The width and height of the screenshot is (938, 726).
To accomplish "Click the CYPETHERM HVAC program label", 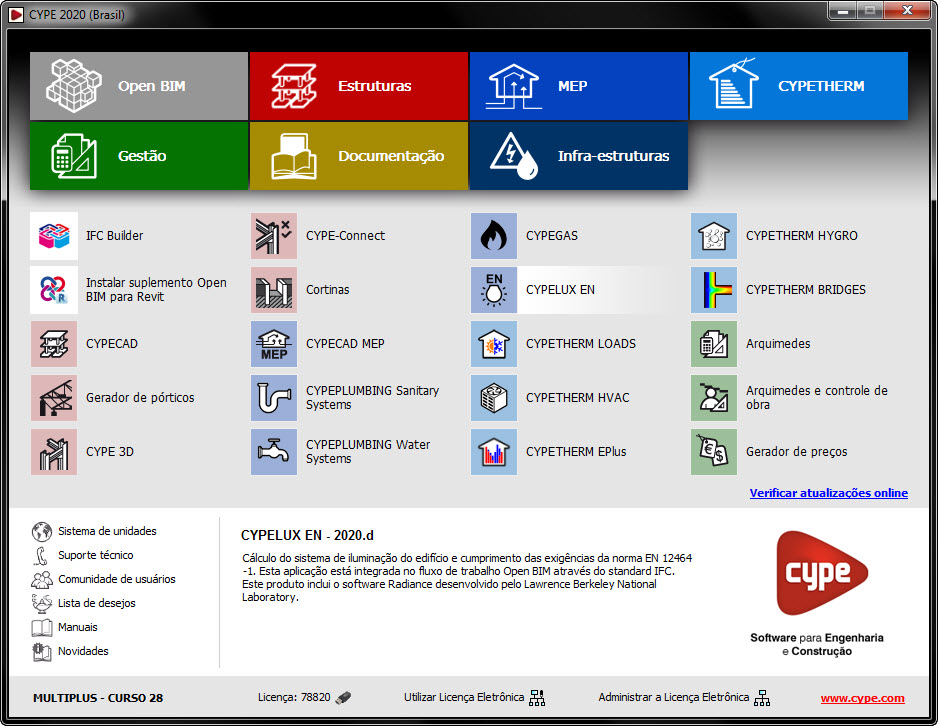I will 578,398.
